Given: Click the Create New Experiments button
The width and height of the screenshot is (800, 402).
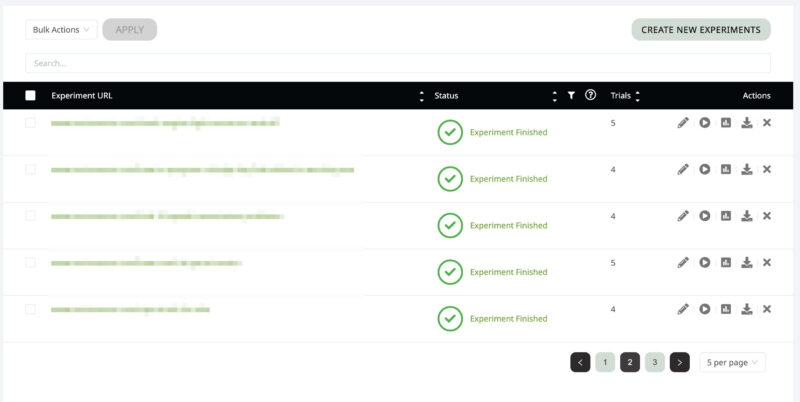Looking at the screenshot, I should pos(700,30).
